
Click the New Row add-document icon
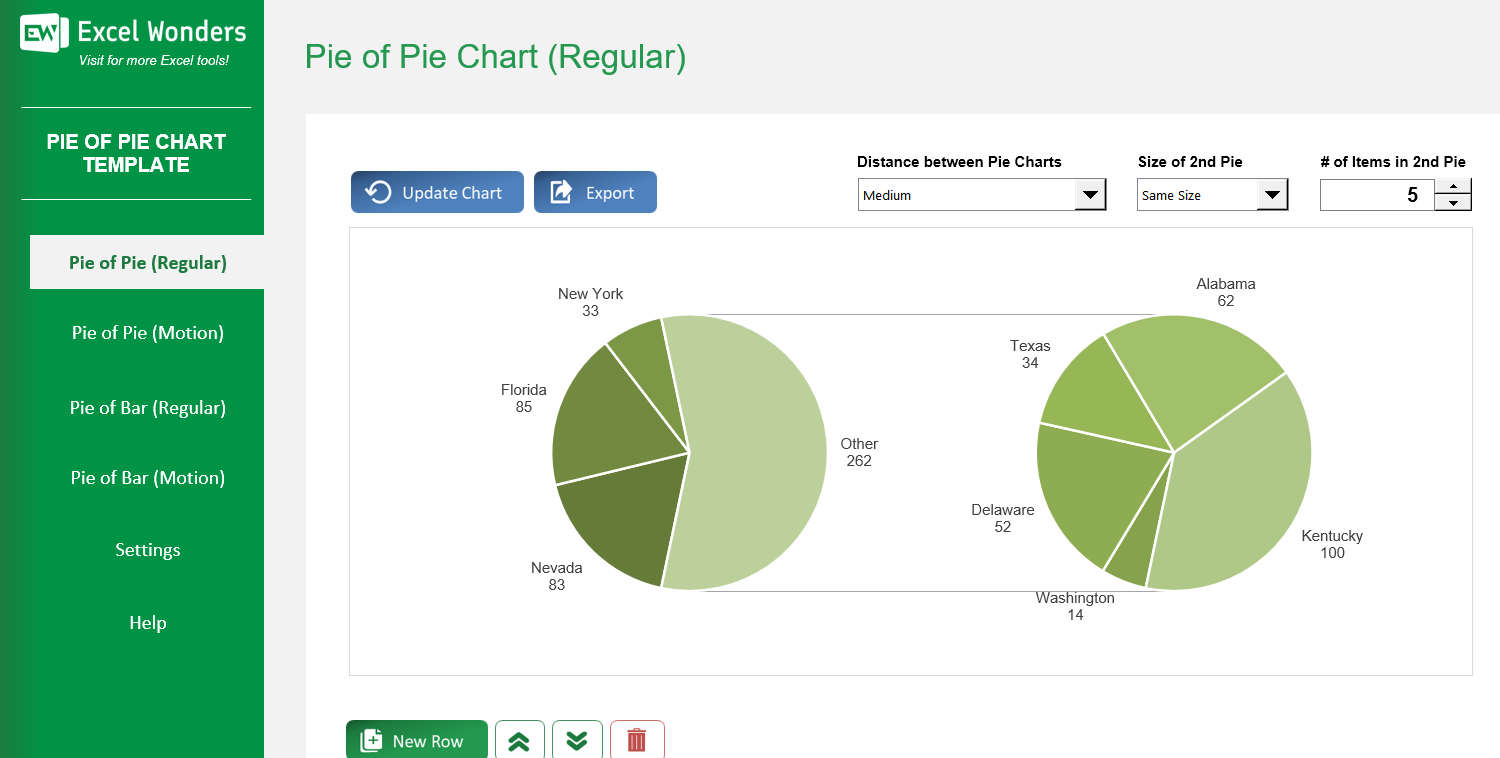coord(370,740)
